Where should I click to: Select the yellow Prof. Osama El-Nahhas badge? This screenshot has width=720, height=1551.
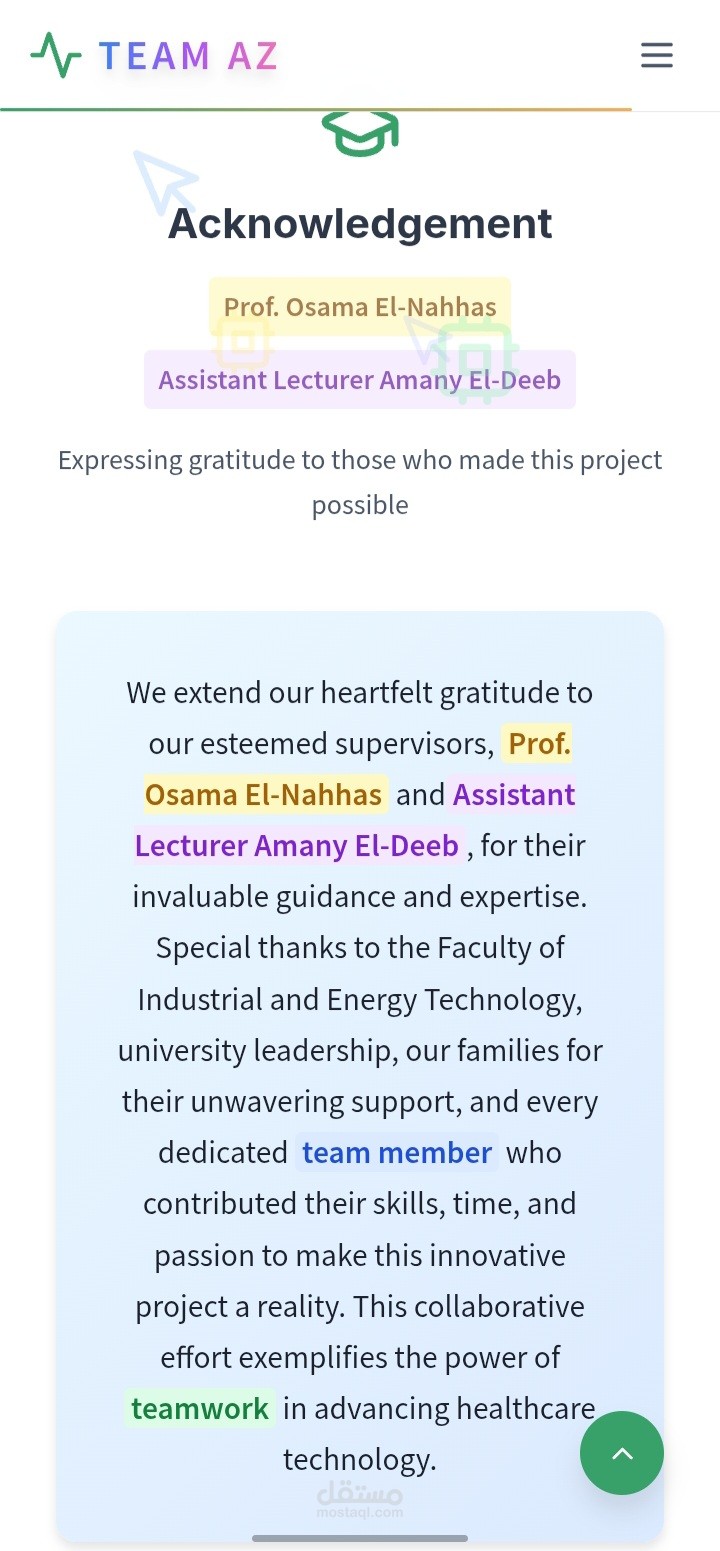tap(360, 306)
